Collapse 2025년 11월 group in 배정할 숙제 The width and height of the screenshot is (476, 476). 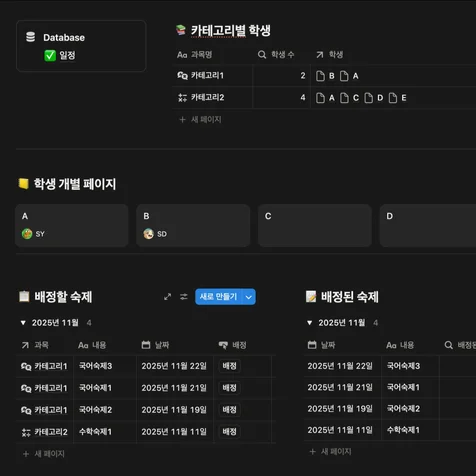tap(23, 323)
